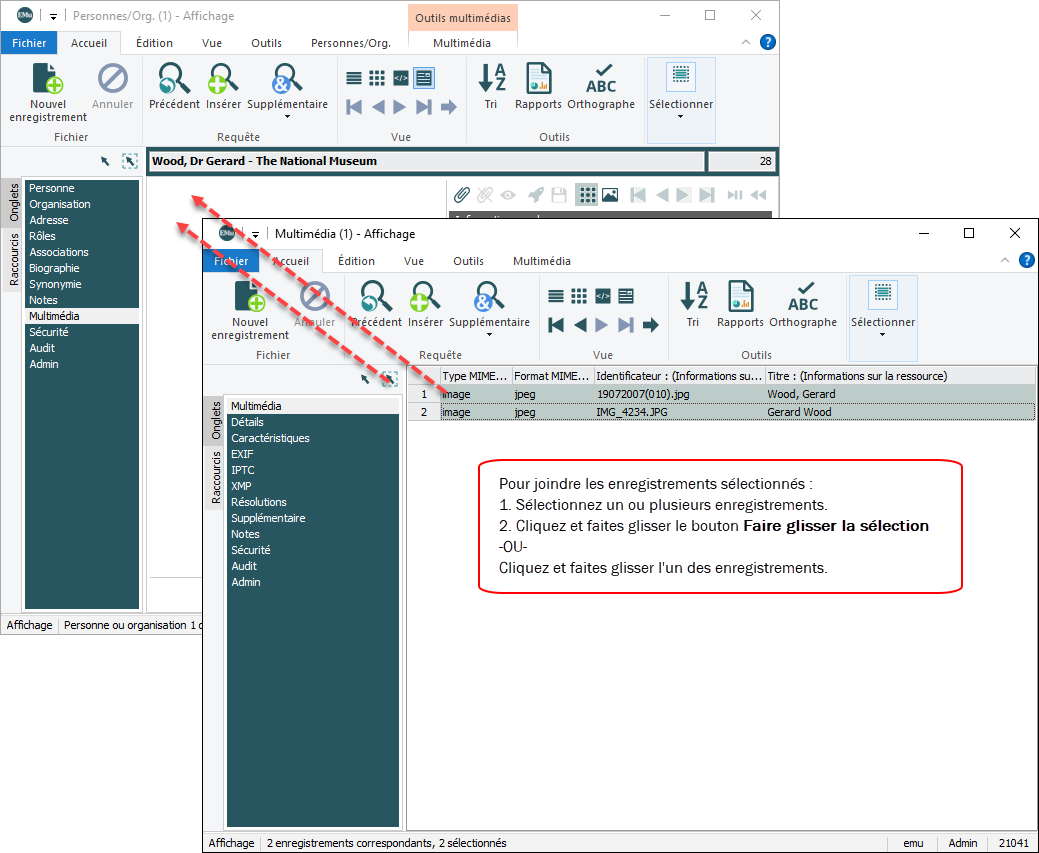Click Insérer search icon in the Multimédia window
This screenshot has height=853, width=1039.
click(425, 304)
